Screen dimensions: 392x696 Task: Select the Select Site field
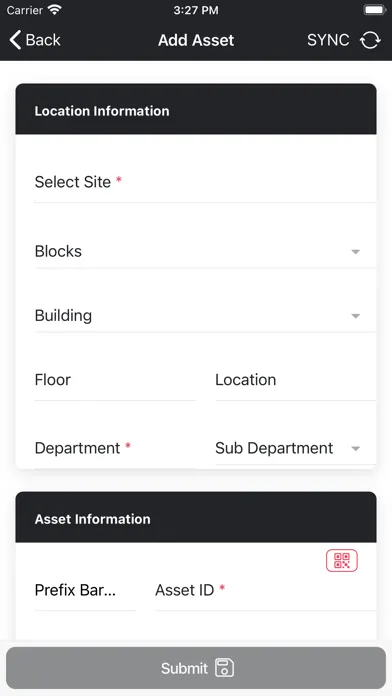pyautogui.click(x=205, y=183)
